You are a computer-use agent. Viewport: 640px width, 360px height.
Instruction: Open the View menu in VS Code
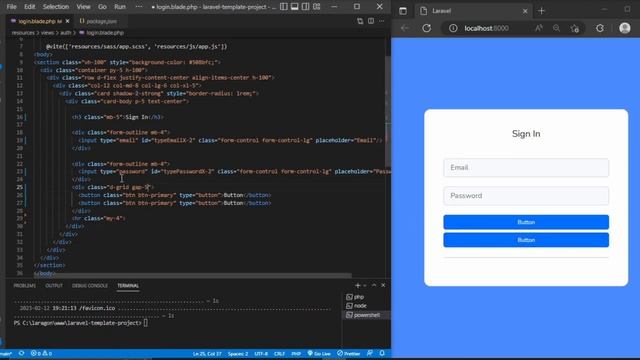tap(83, 7)
